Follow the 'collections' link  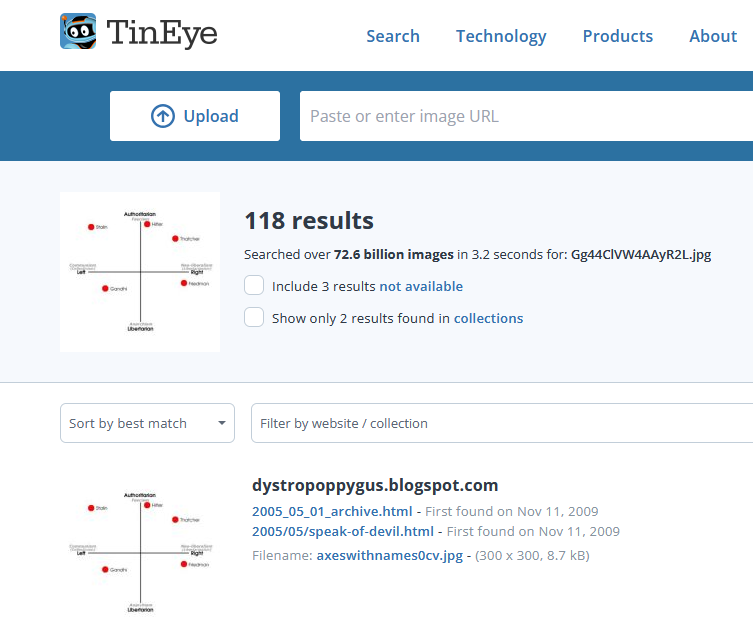click(x=488, y=318)
